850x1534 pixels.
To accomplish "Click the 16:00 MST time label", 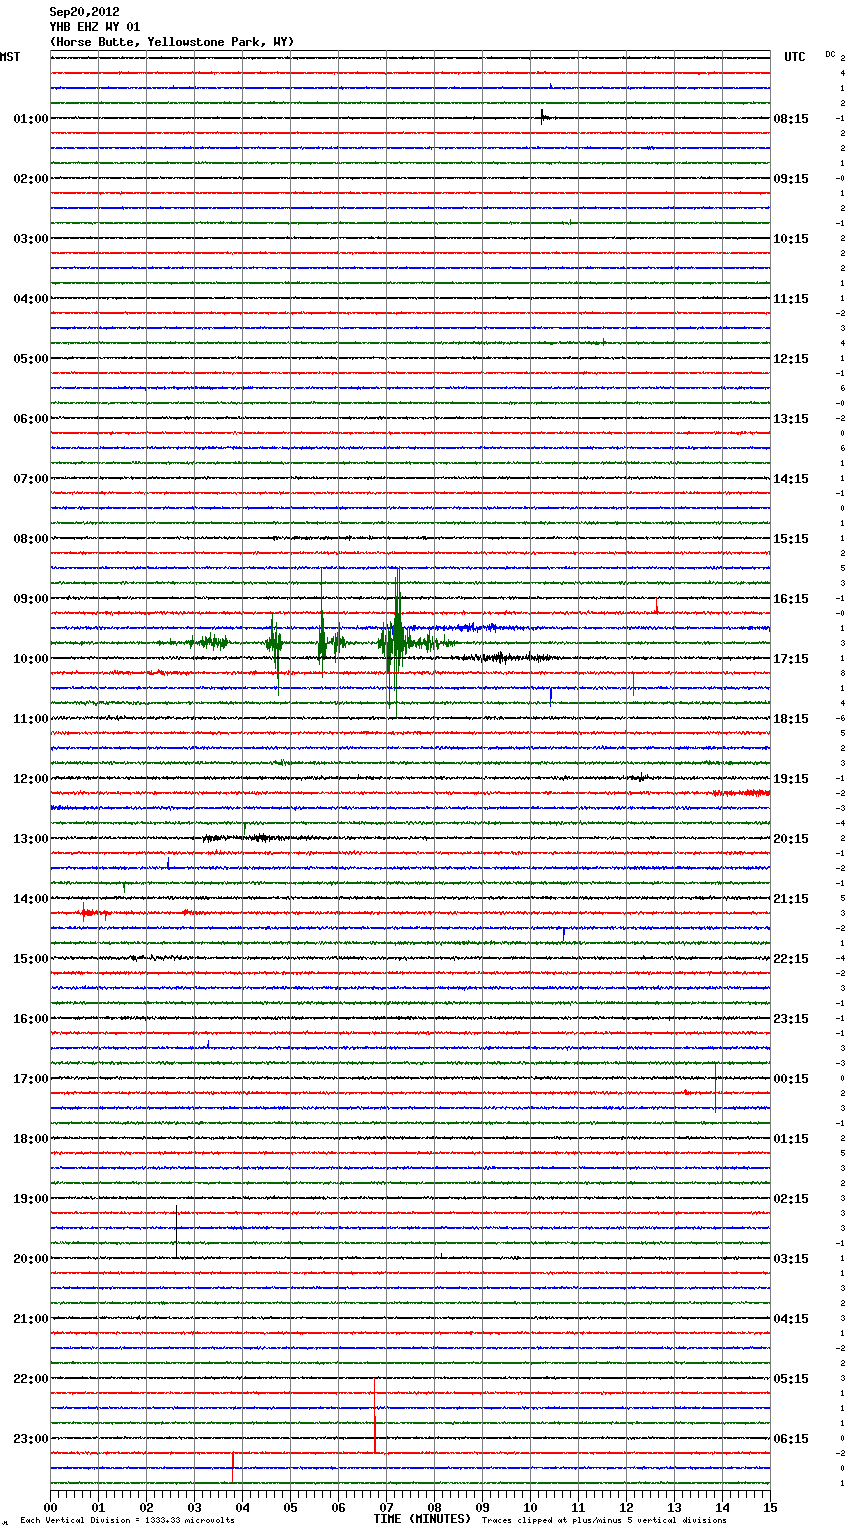I will (x=31, y=1019).
